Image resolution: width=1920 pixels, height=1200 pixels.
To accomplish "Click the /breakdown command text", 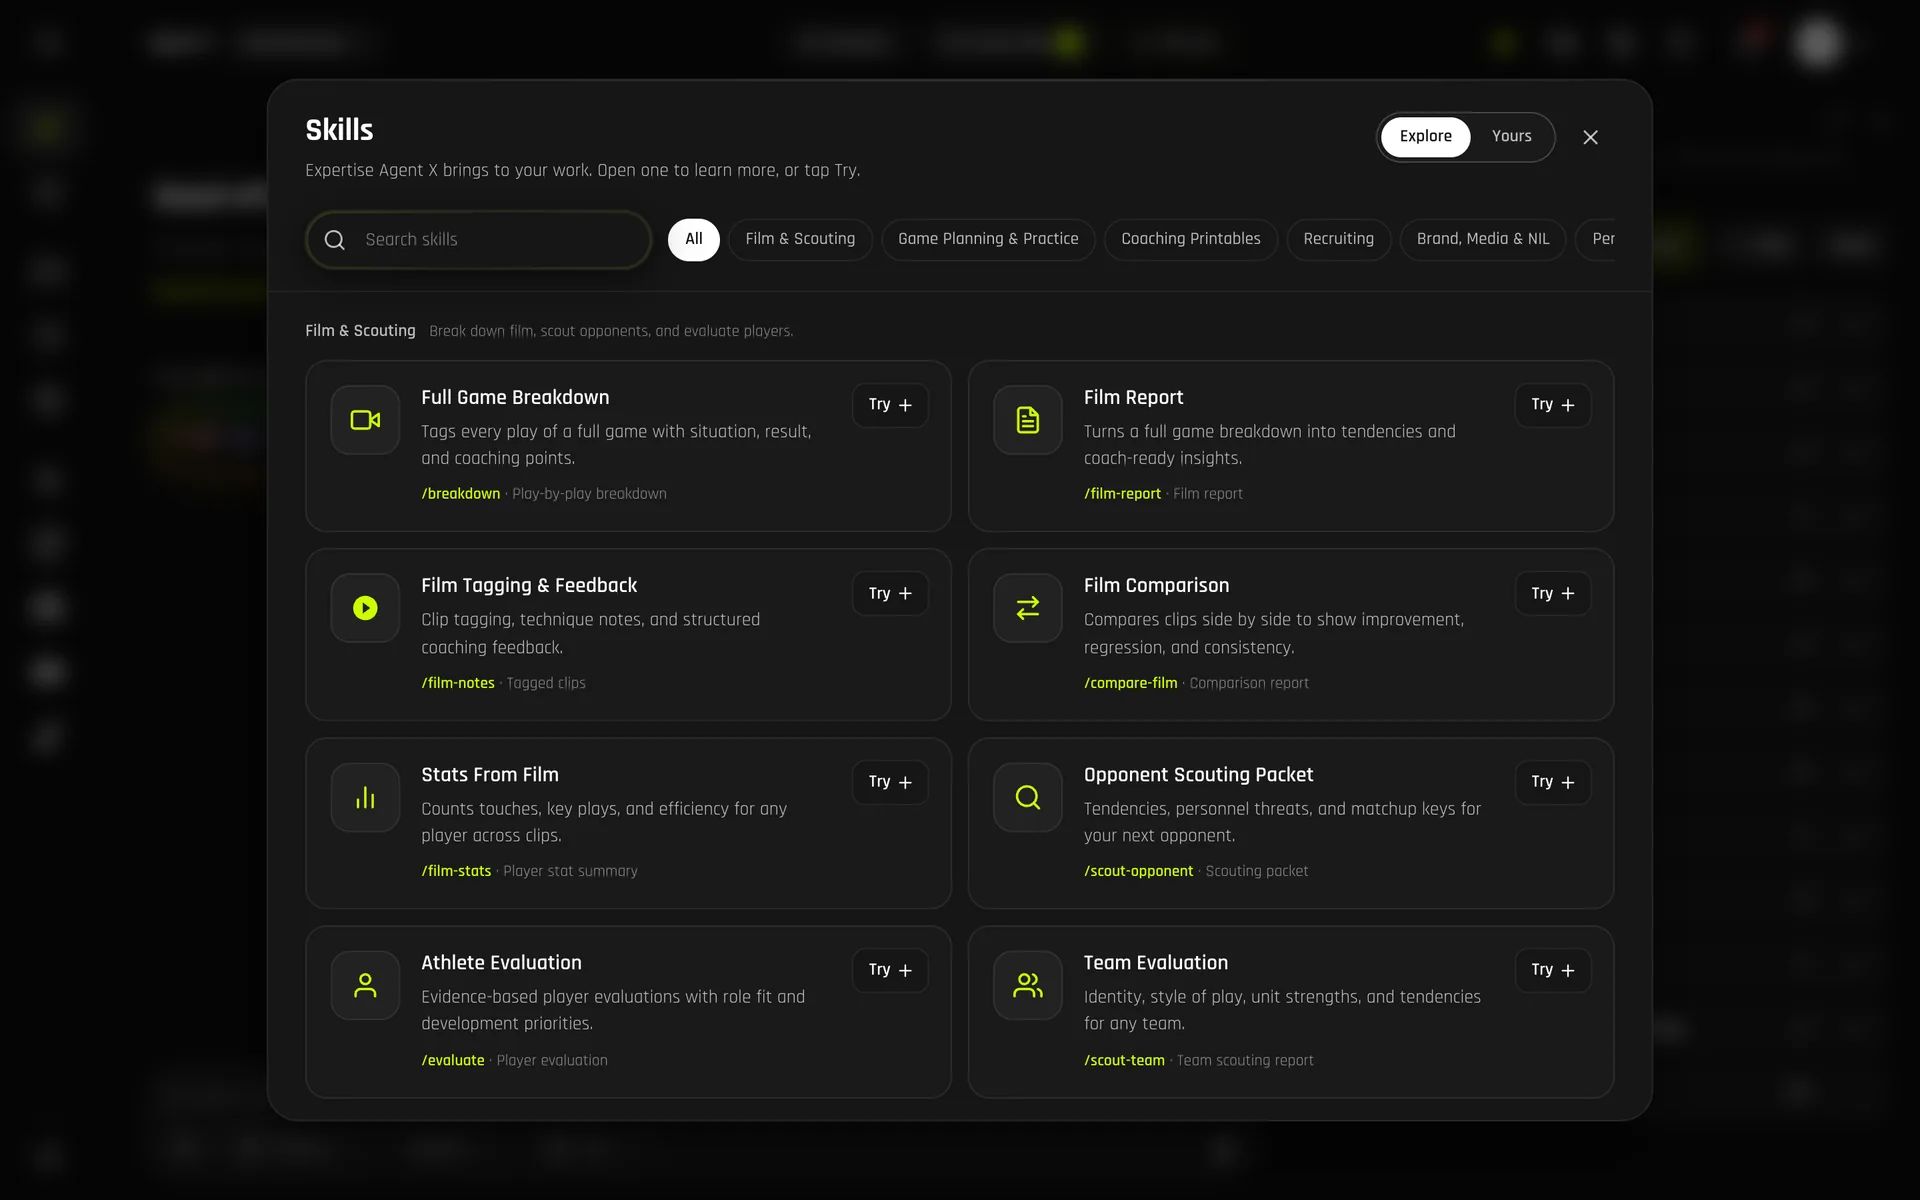I will (x=461, y=494).
